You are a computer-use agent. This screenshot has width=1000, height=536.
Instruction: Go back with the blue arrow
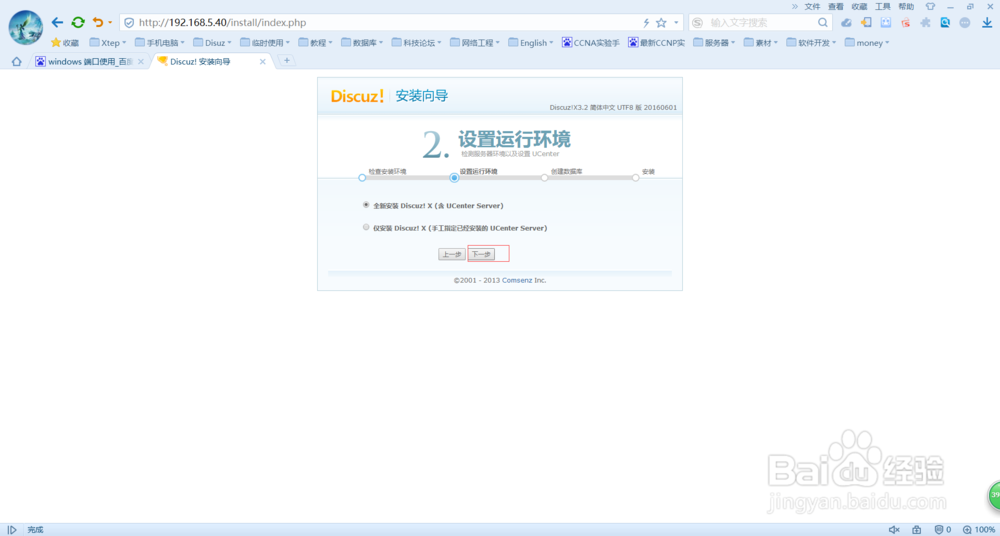click(x=57, y=22)
